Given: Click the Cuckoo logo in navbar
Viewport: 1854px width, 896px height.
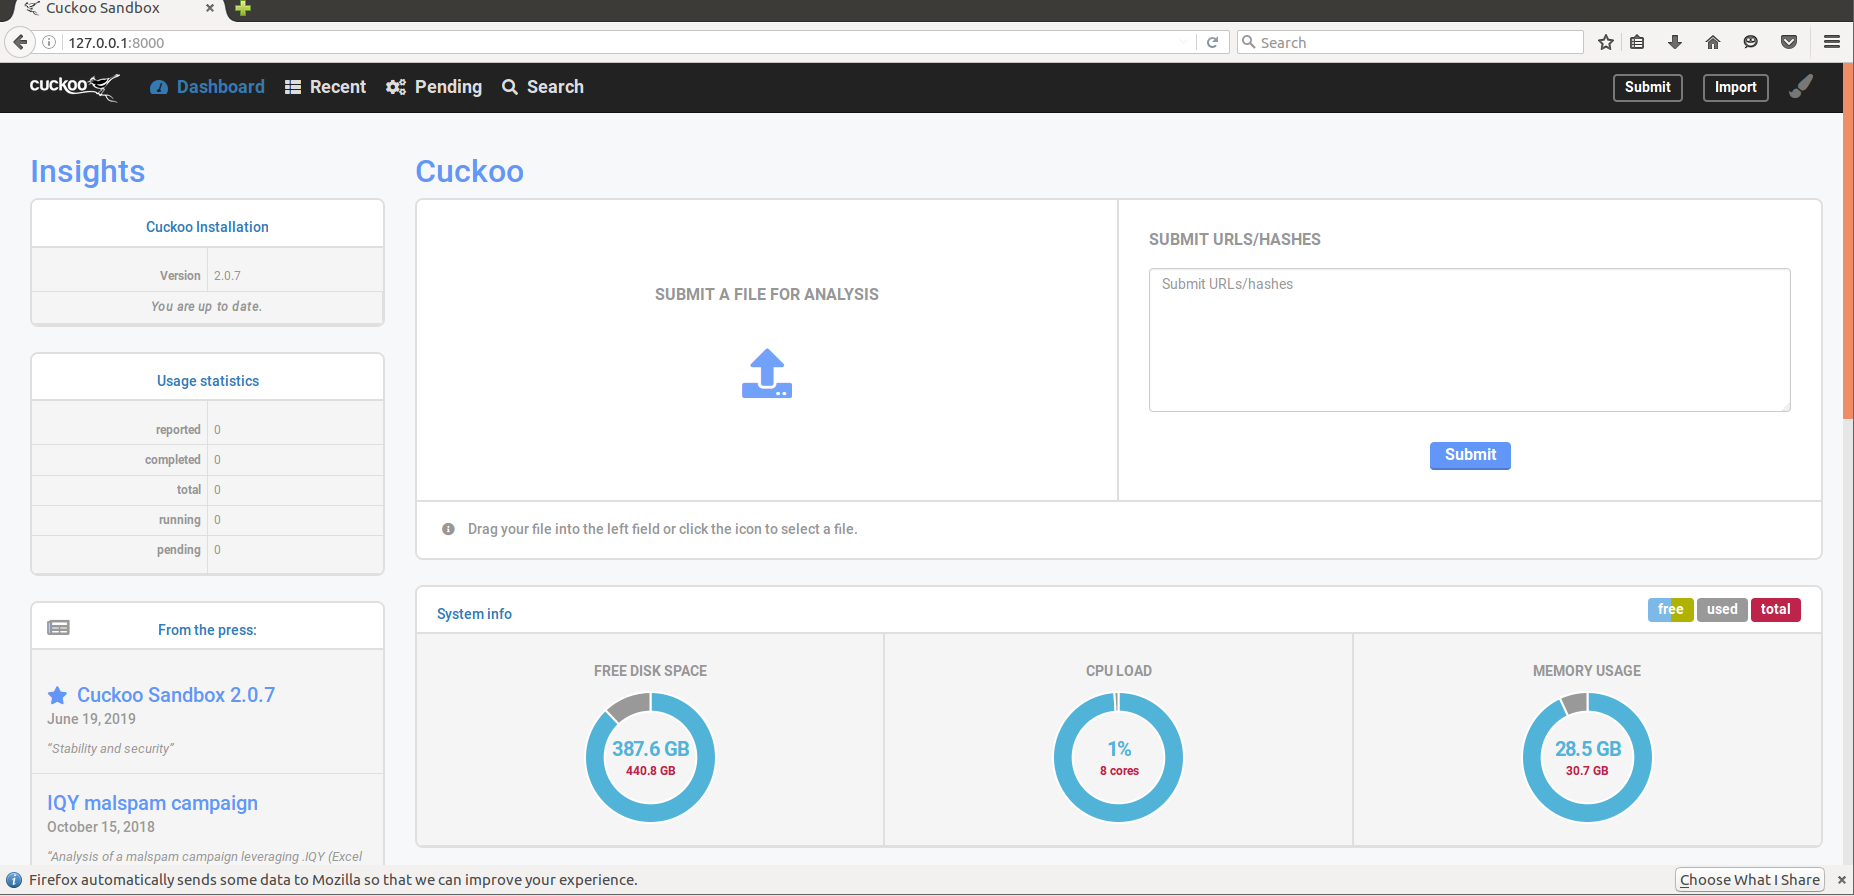Looking at the screenshot, I should click(x=74, y=87).
